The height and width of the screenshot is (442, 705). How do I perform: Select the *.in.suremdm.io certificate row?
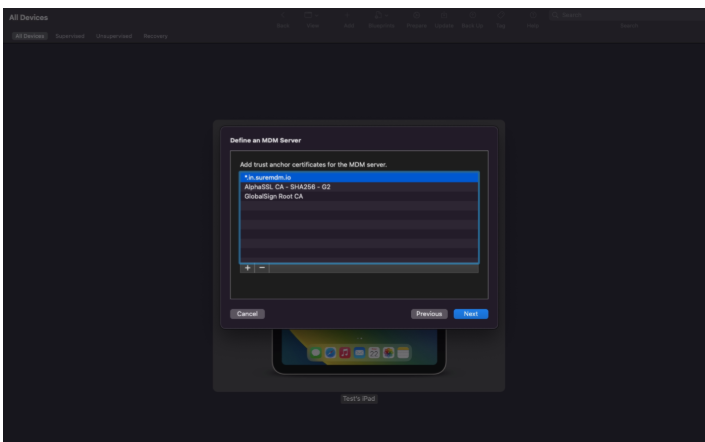pyautogui.click(x=359, y=178)
